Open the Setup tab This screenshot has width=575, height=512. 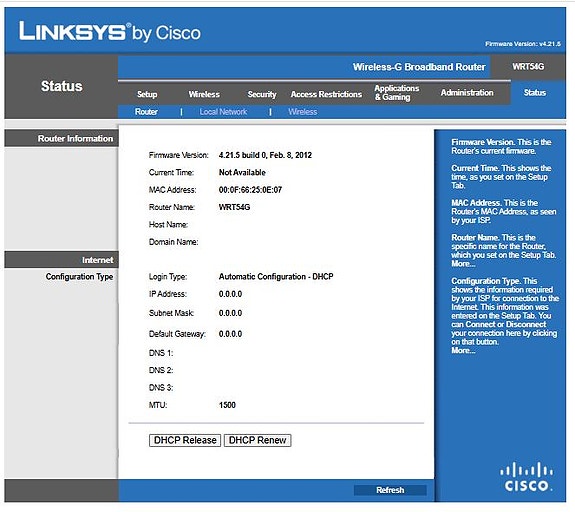point(147,94)
